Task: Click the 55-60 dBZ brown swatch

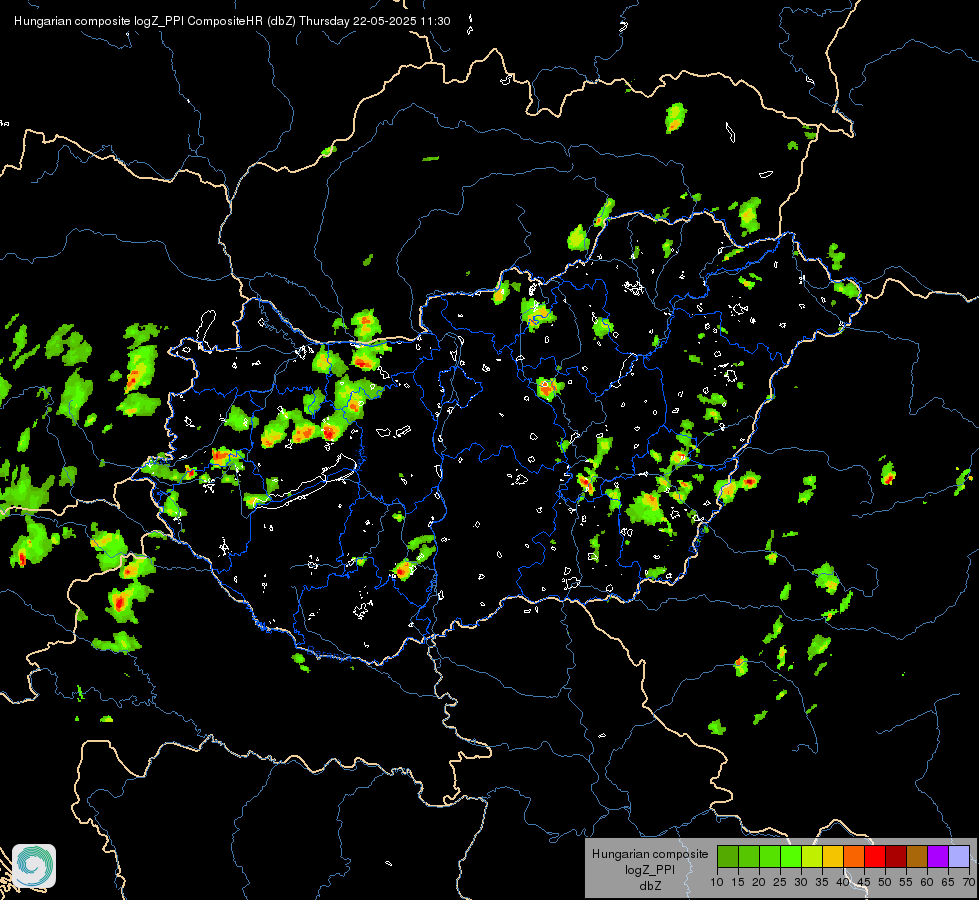Action: pos(917,857)
